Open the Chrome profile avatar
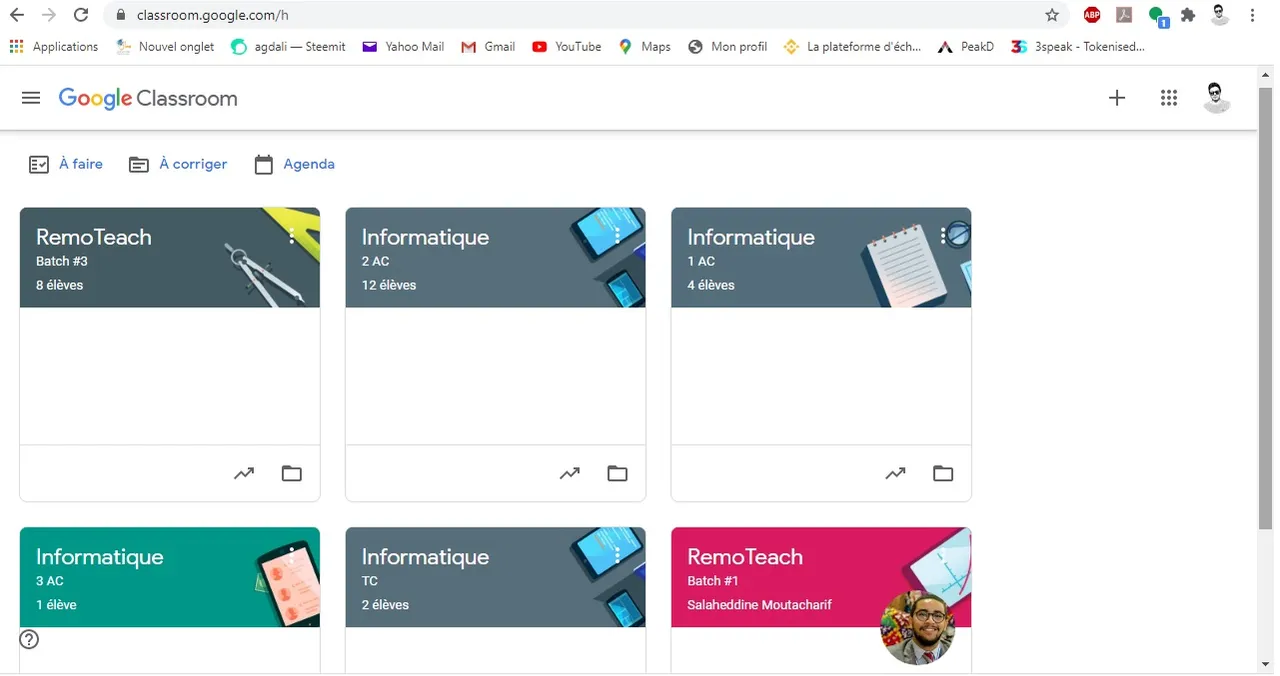Screen dimensions: 1280x676 pos(1220,15)
